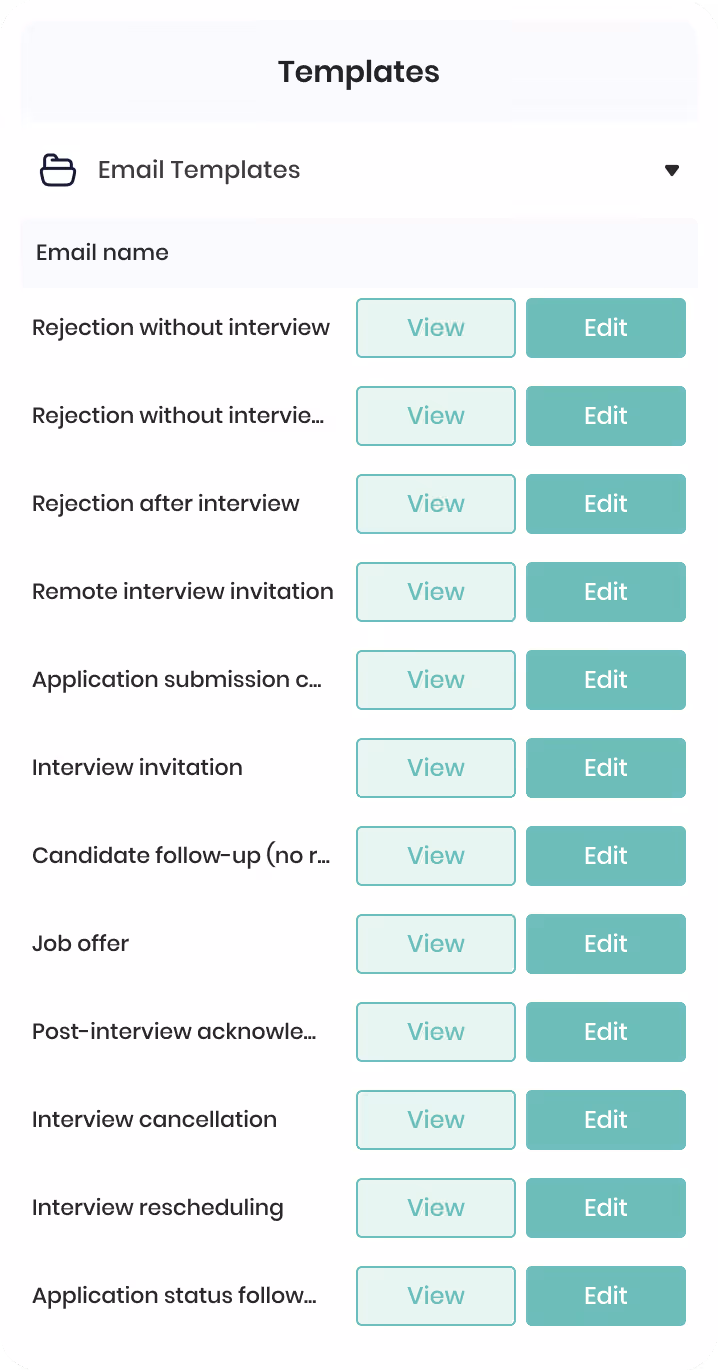Edit the Candidate follow-up template

(606, 856)
